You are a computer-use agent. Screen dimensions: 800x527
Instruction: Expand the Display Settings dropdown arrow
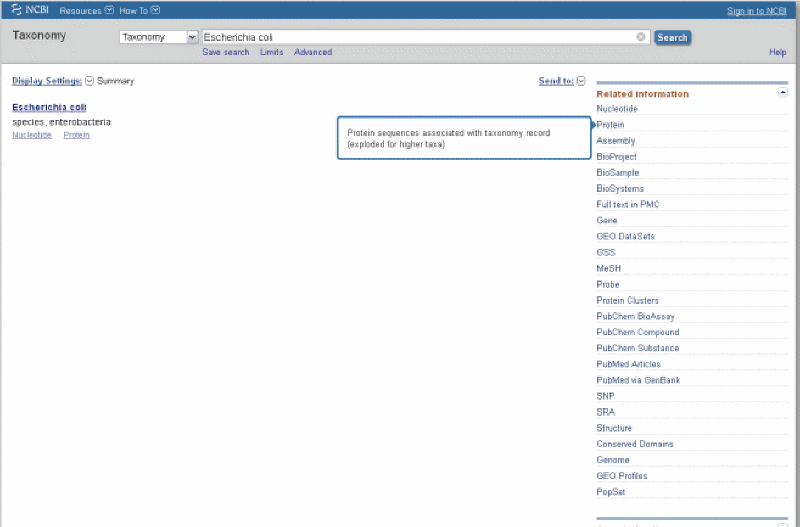pos(89,81)
